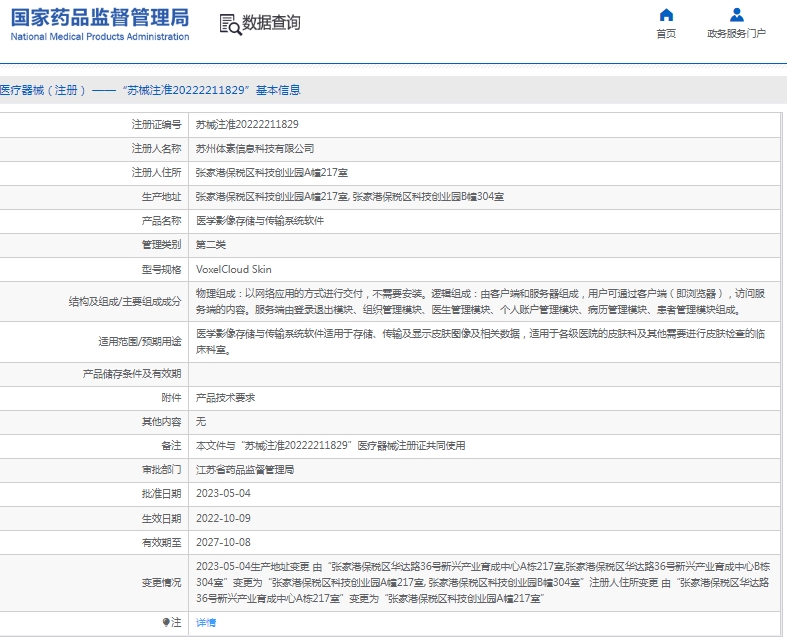The image size is (787, 641).
Task: Click the 产品技术要求 attachment text
Action: [x=225, y=398]
